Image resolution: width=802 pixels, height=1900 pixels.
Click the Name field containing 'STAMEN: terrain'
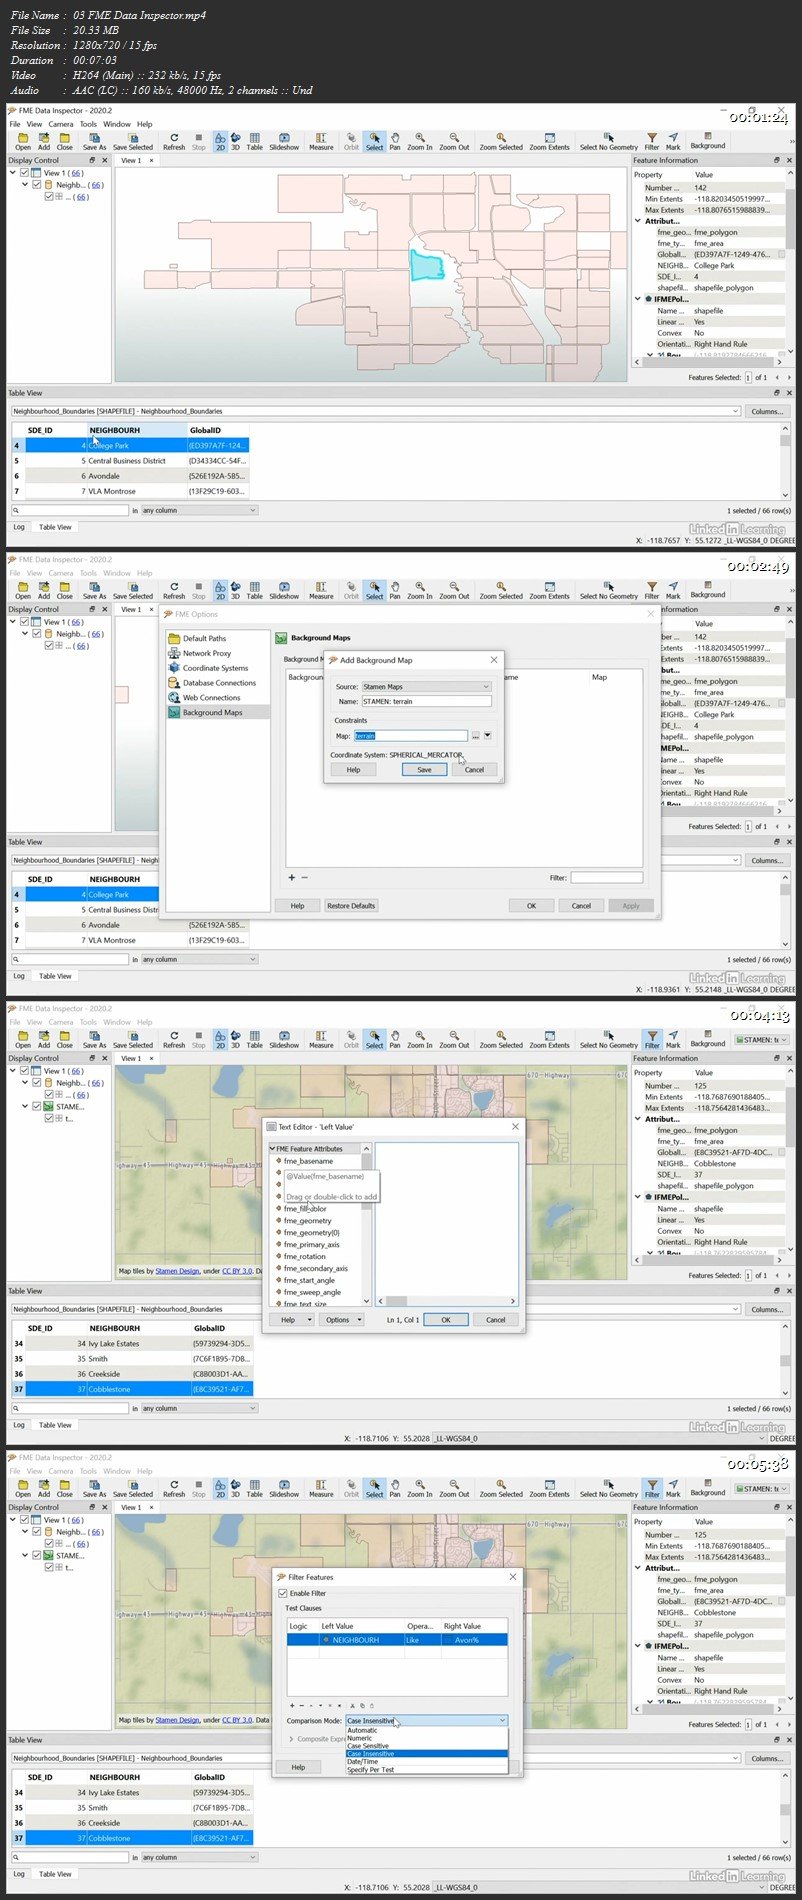[426, 701]
